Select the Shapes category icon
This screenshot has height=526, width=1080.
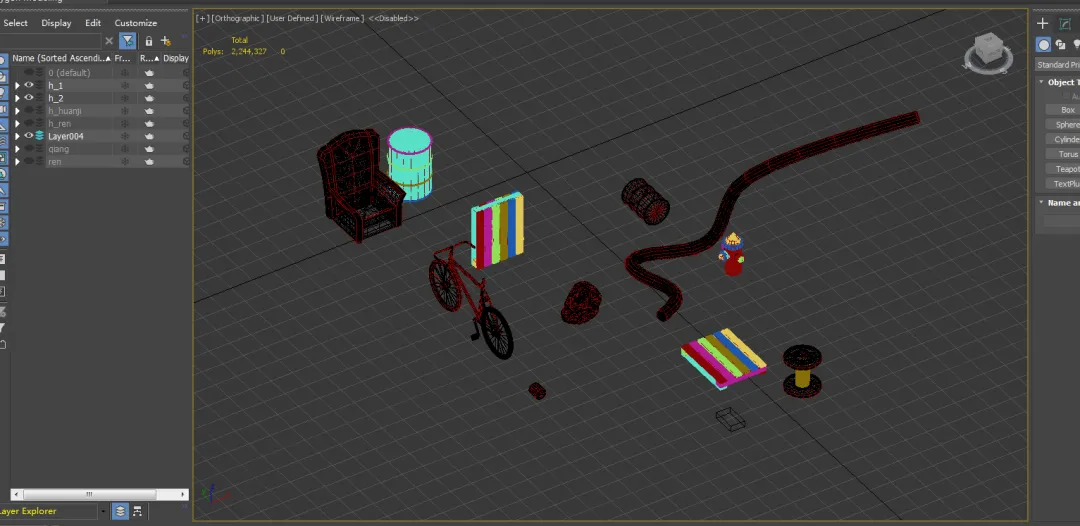(x=1060, y=45)
